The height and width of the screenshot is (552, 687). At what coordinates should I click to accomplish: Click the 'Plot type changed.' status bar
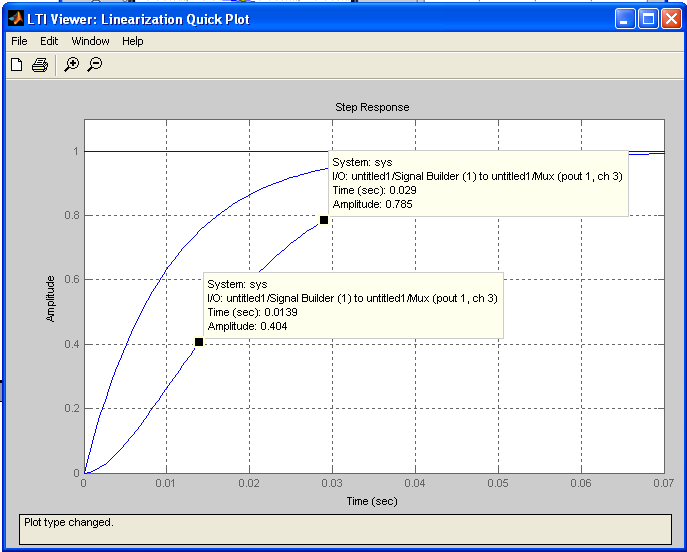(343, 529)
